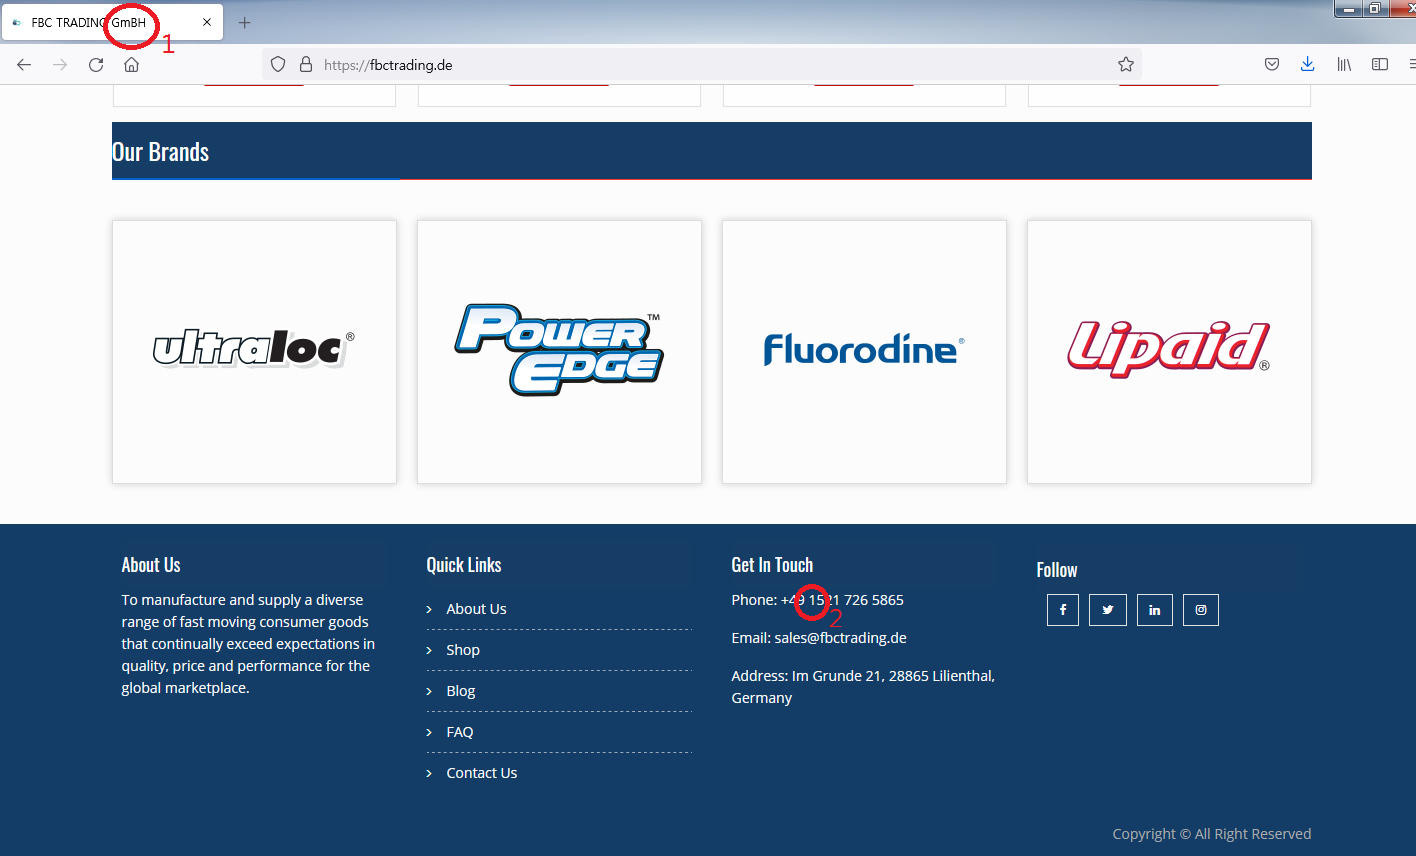Open the Facebook follow icon
Image resolution: width=1416 pixels, height=856 pixels.
point(1063,610)
